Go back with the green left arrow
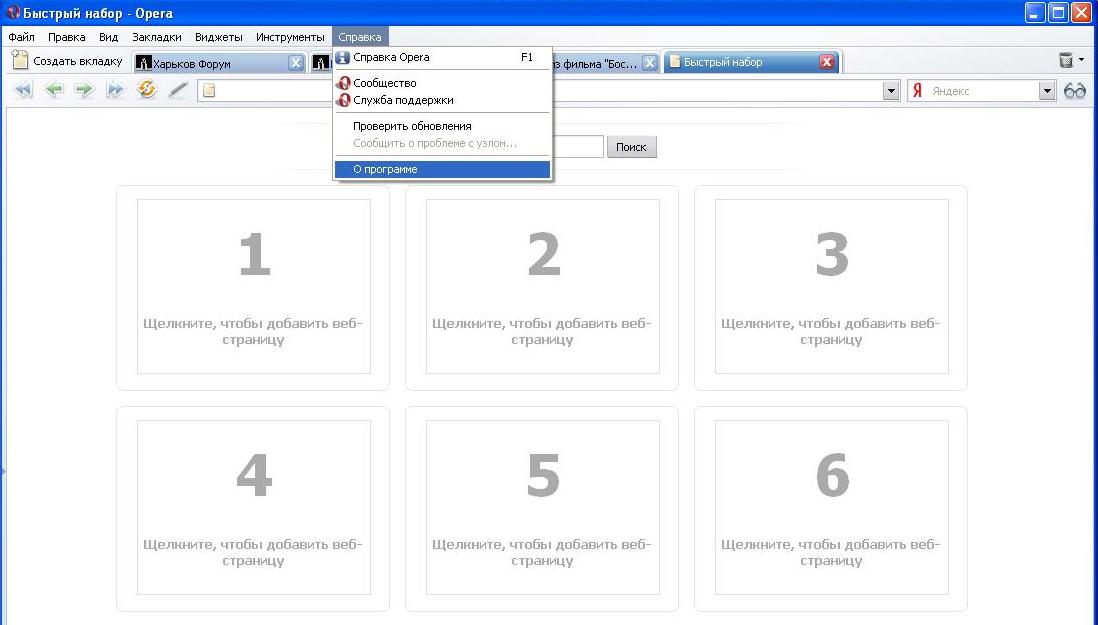The image size is (1098, 625). (53, 90)
